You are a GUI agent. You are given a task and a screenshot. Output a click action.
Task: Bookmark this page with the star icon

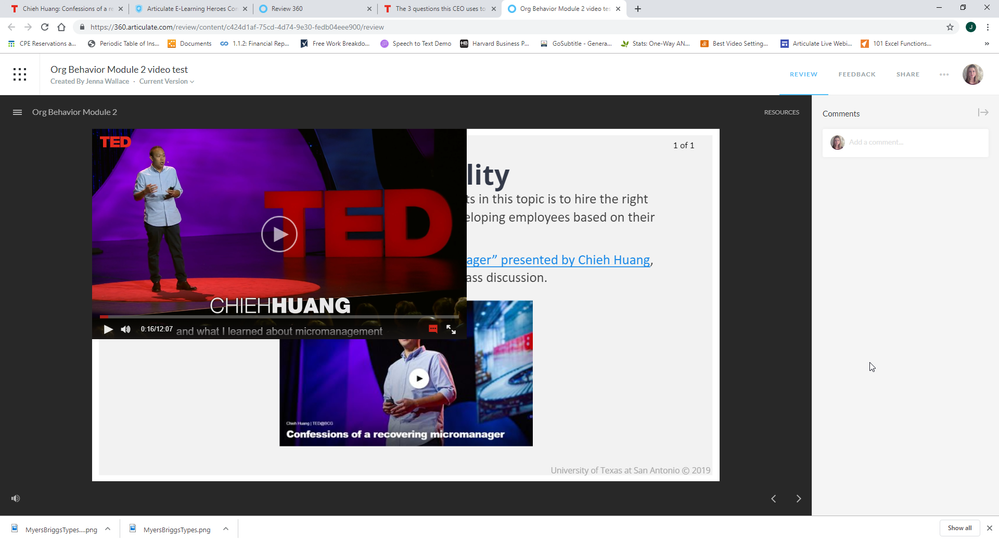950,27
